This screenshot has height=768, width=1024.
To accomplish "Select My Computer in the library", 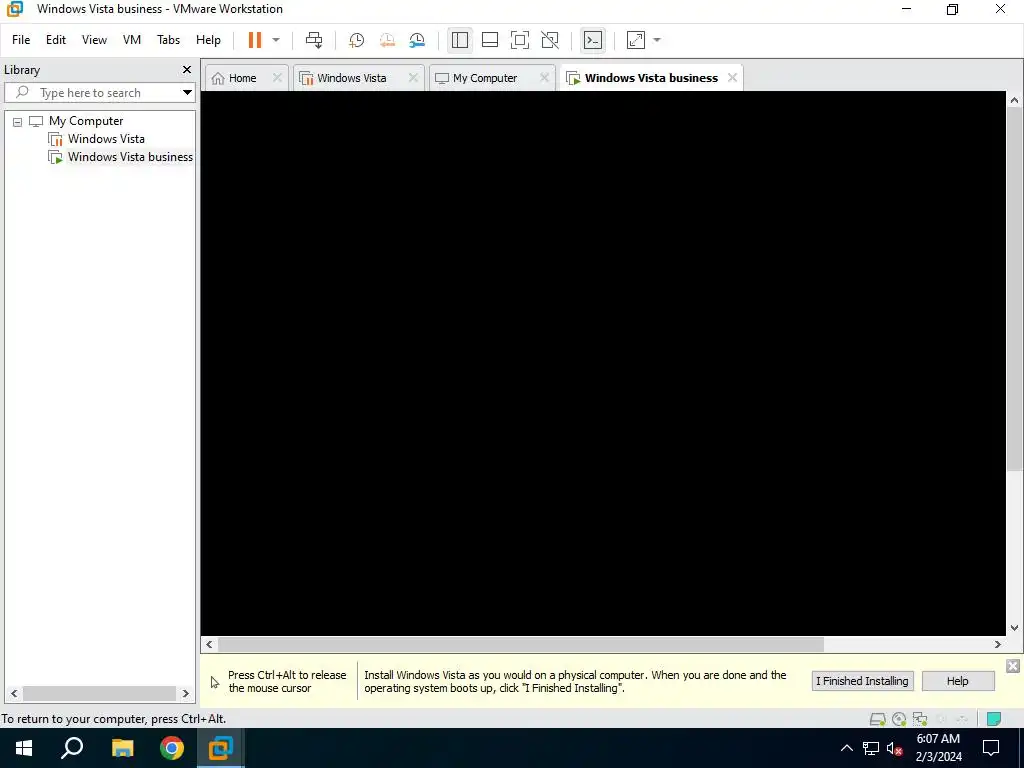I will (86, 121).
